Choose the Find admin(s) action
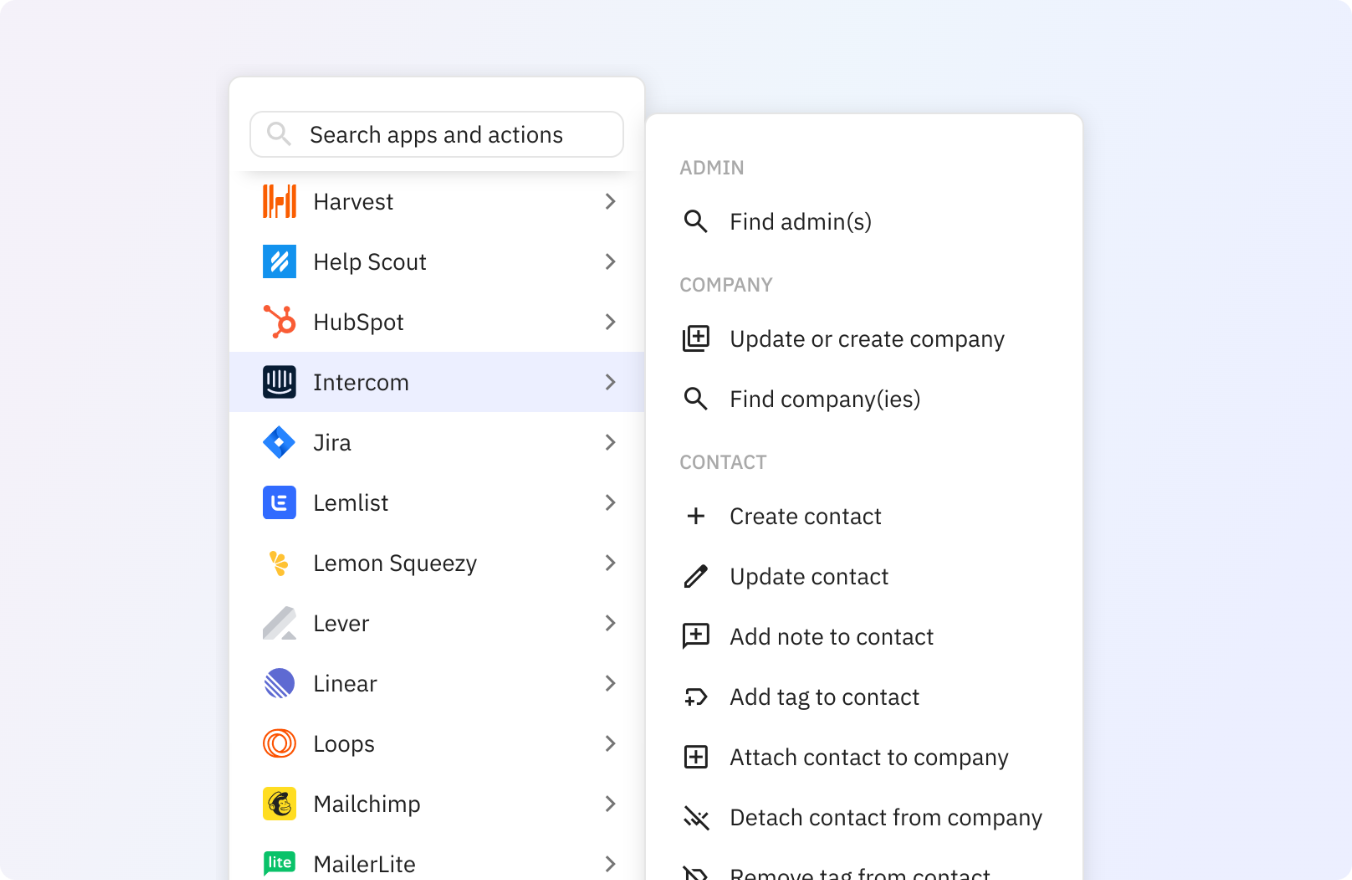 pos(864,221)
